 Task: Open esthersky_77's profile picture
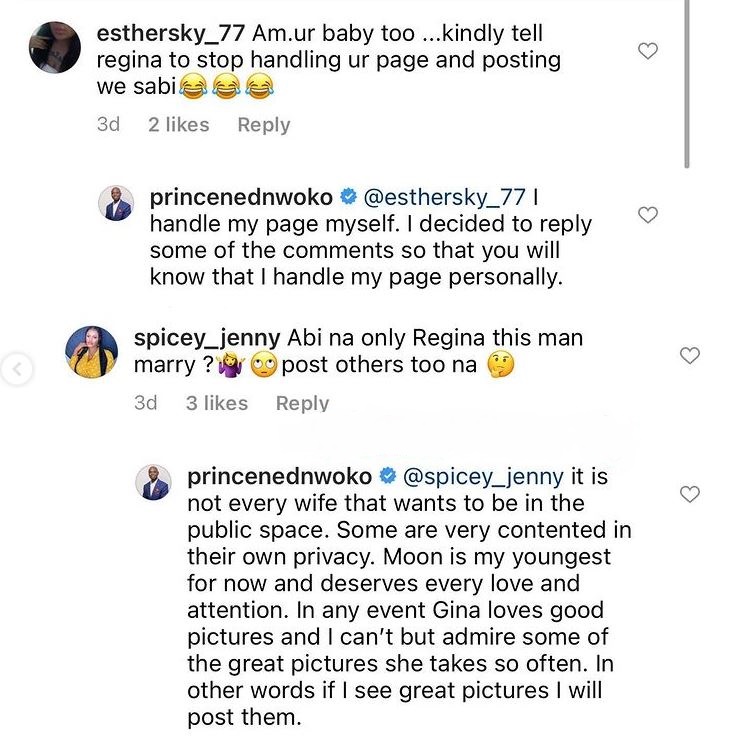55,48
